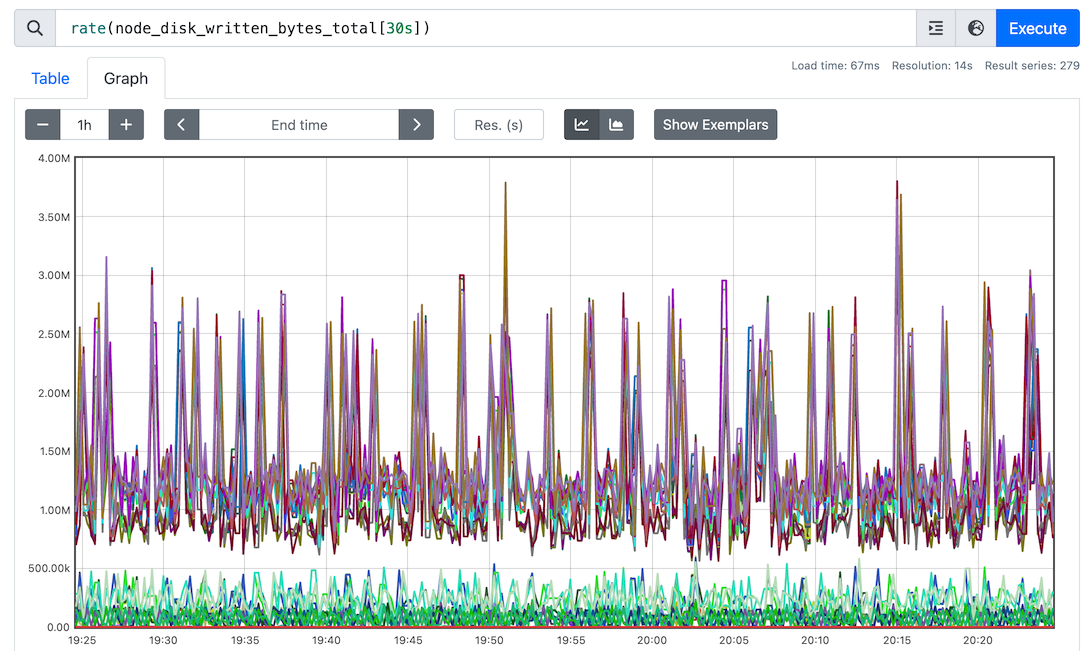Click the graph spike near 19:51

point(506,184)
